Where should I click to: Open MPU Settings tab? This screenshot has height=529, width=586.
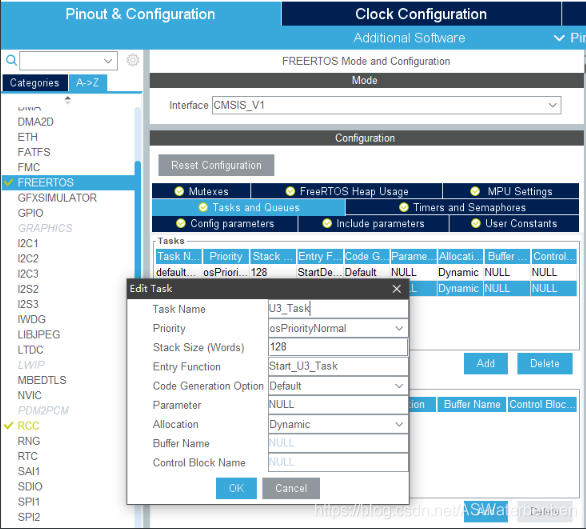pyautogui.click(x=511, y=191)
